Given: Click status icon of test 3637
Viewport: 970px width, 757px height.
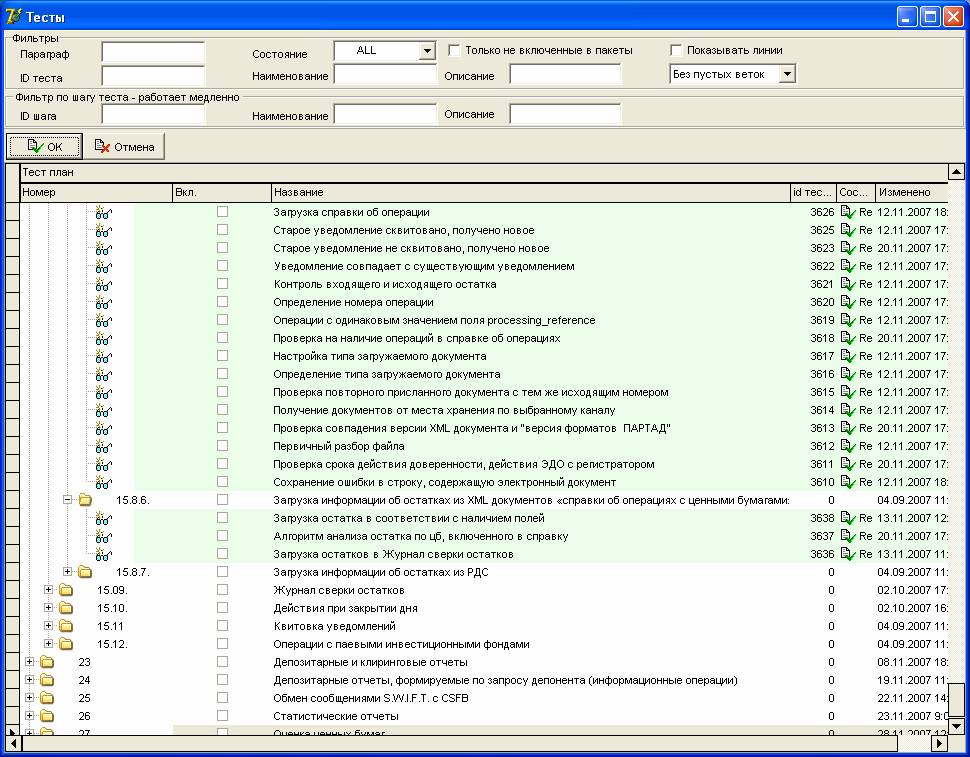Looking at the screenshot, I should pyautogui.click(x=848, y=536).
